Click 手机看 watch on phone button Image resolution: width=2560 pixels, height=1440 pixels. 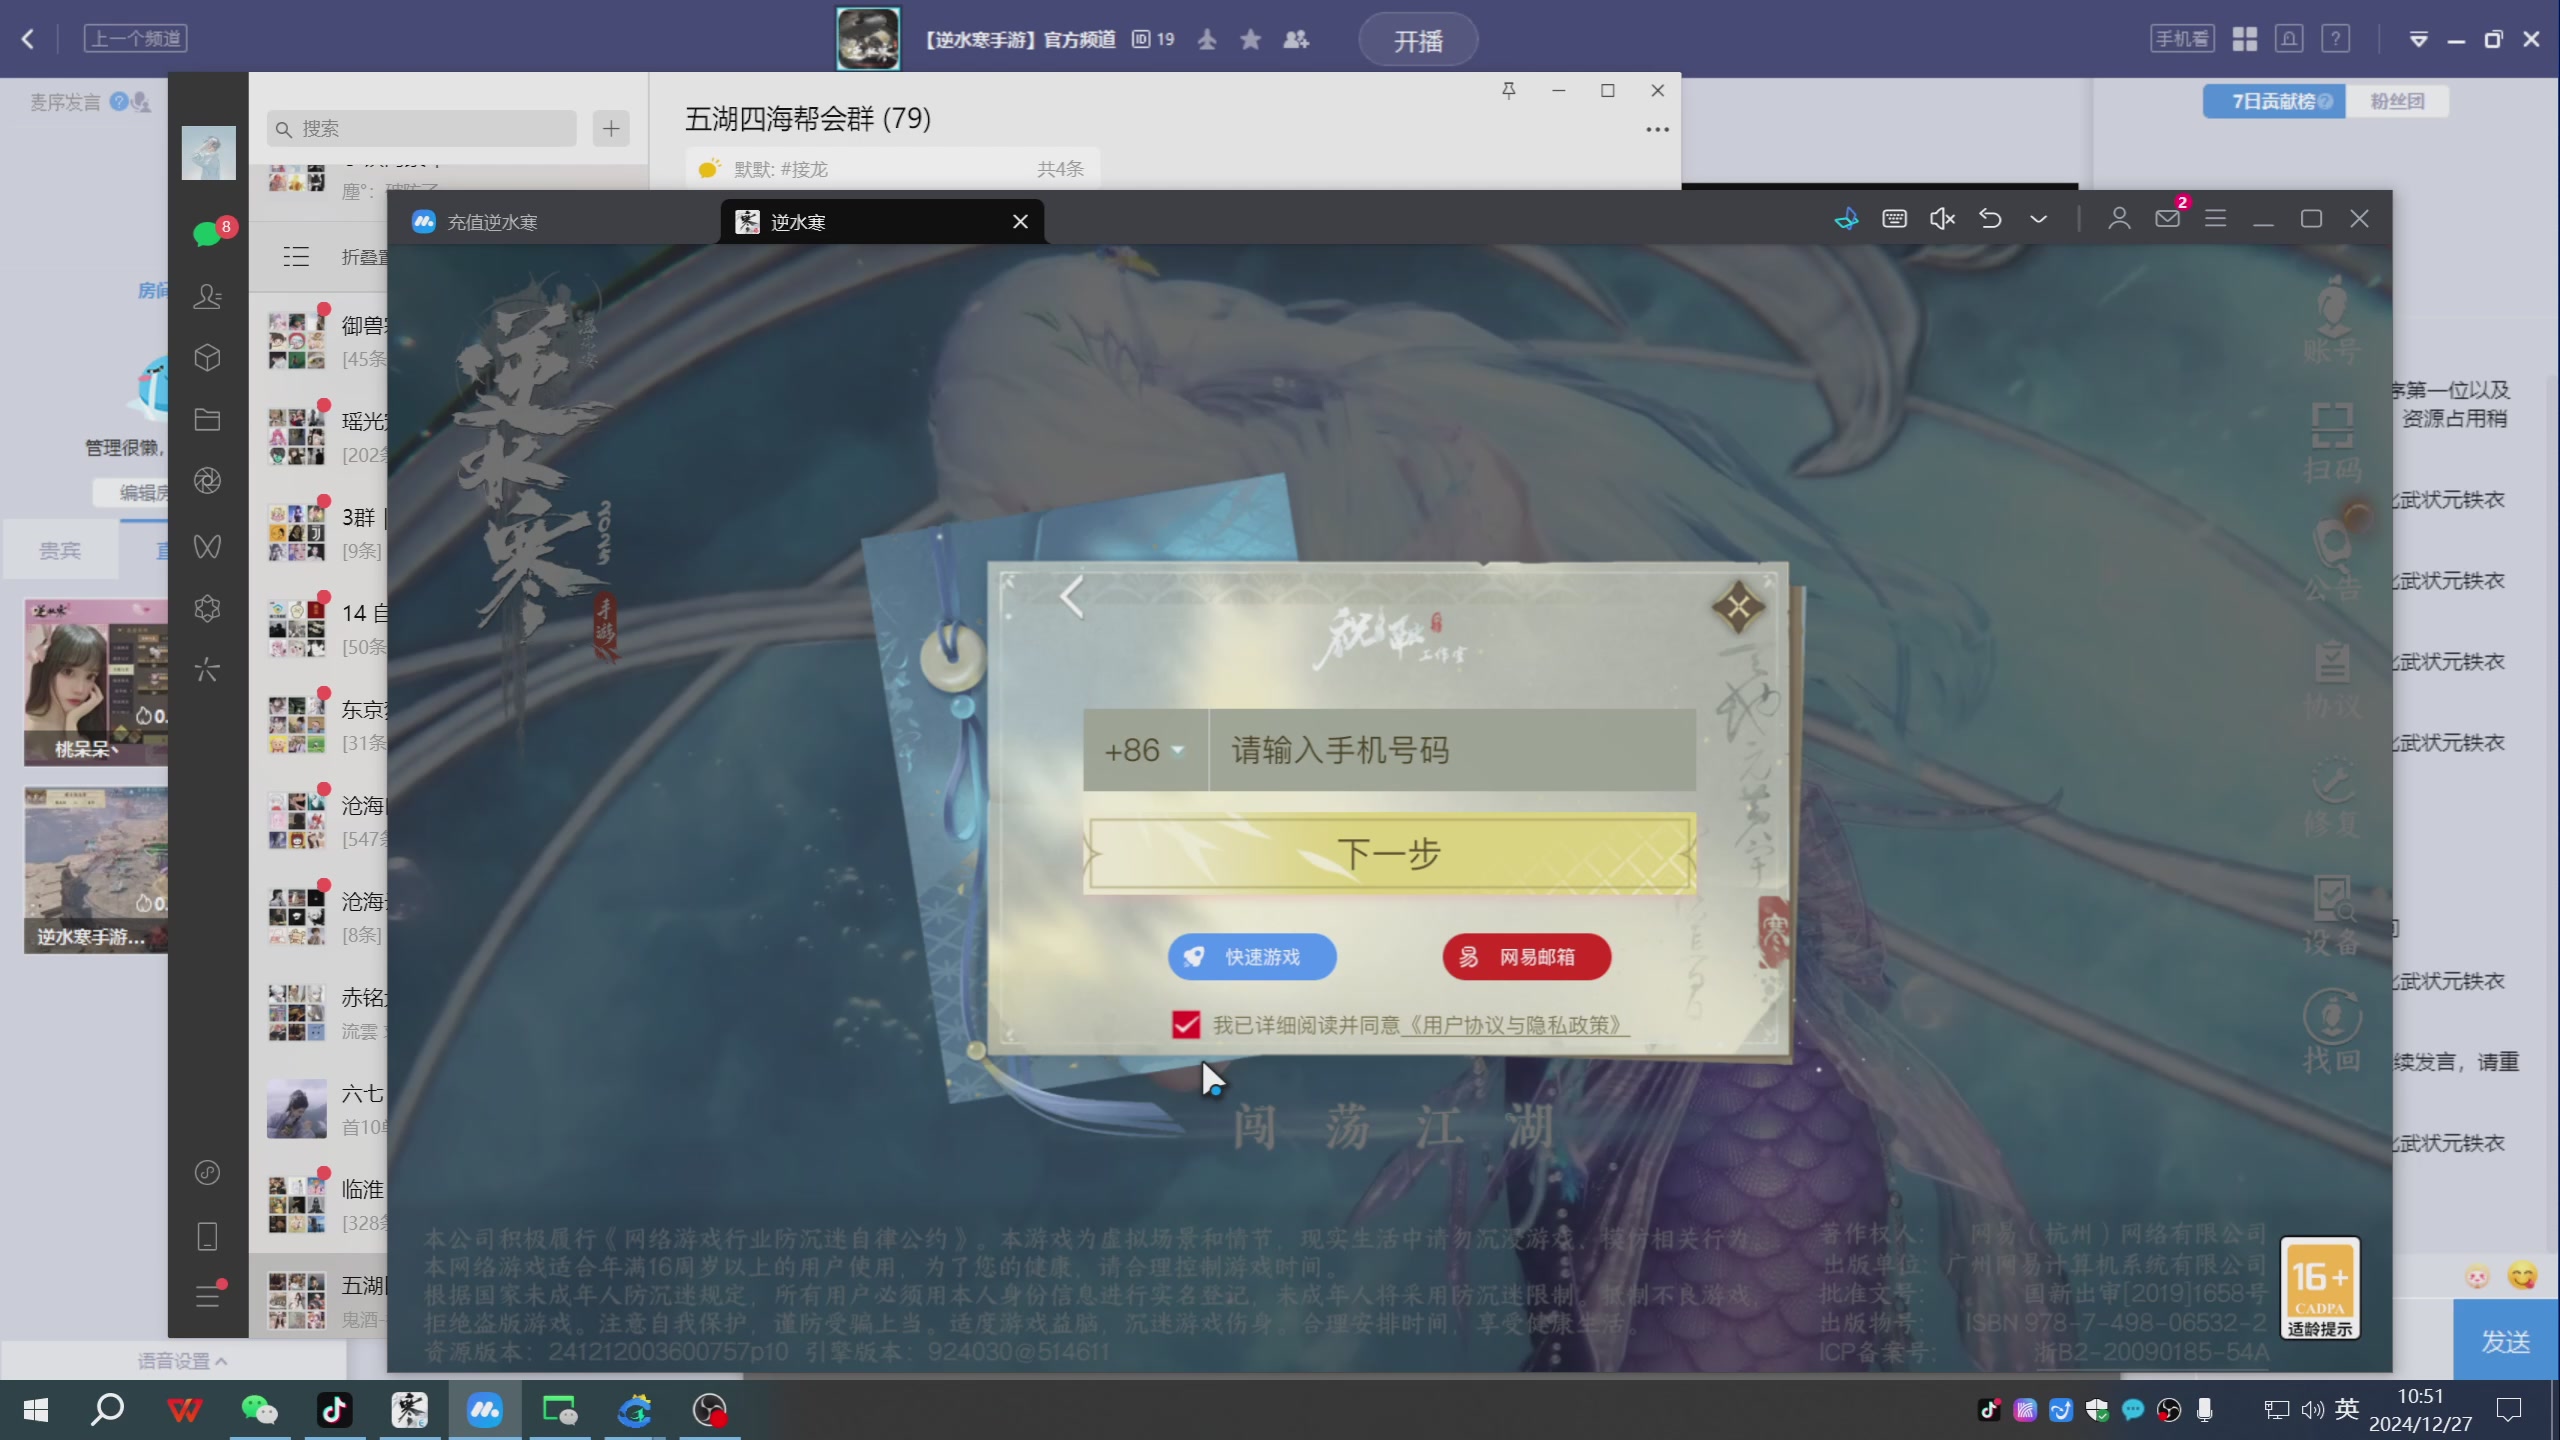[2182, 39]
